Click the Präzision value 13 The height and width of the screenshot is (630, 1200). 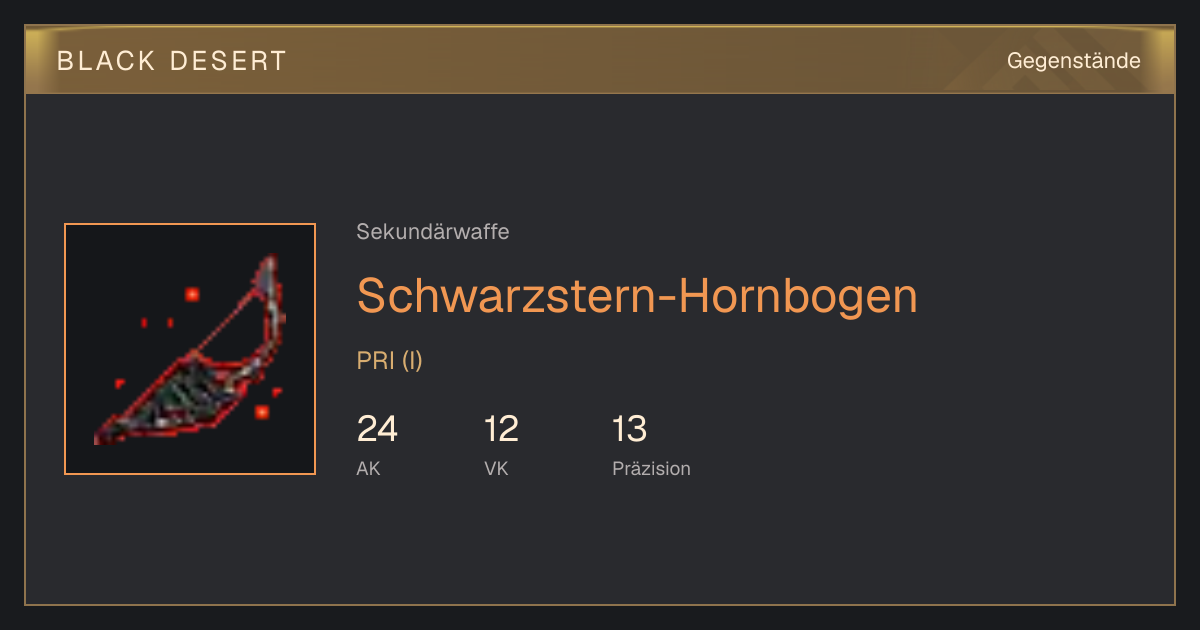pos(630,429)
